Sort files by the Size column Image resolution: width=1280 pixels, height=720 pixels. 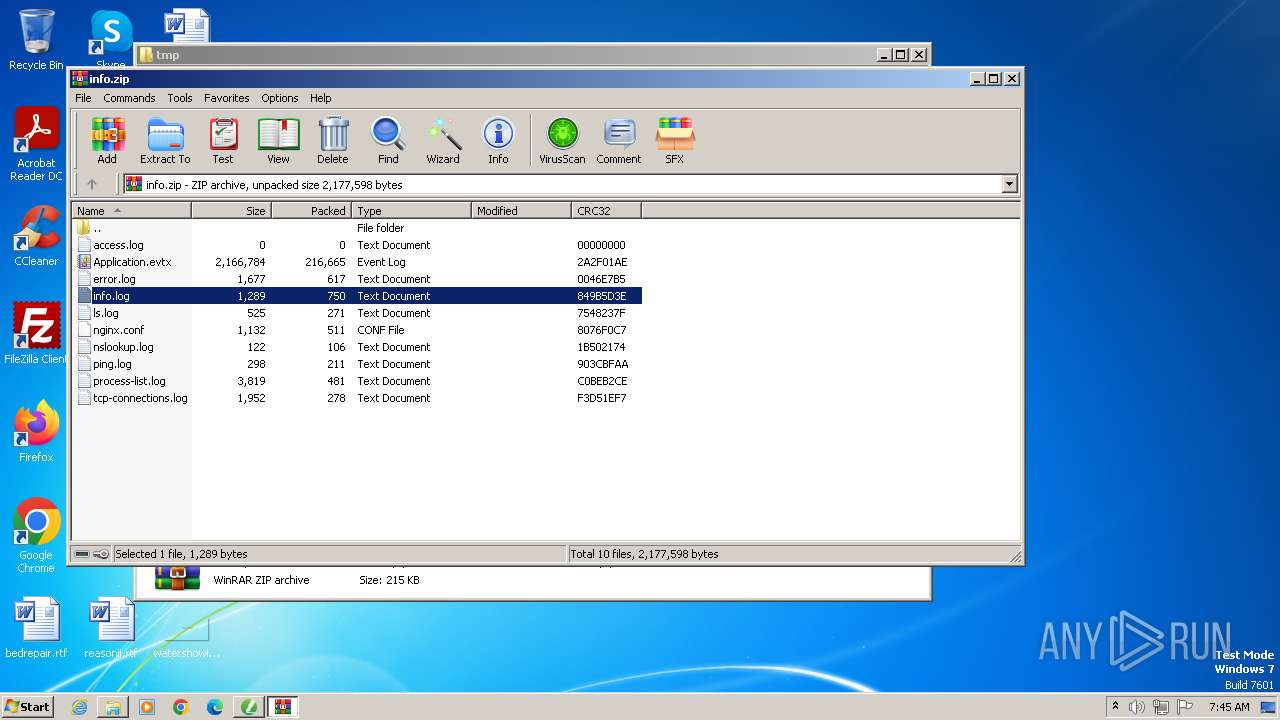pyautogui.click(x=232, y=211)
